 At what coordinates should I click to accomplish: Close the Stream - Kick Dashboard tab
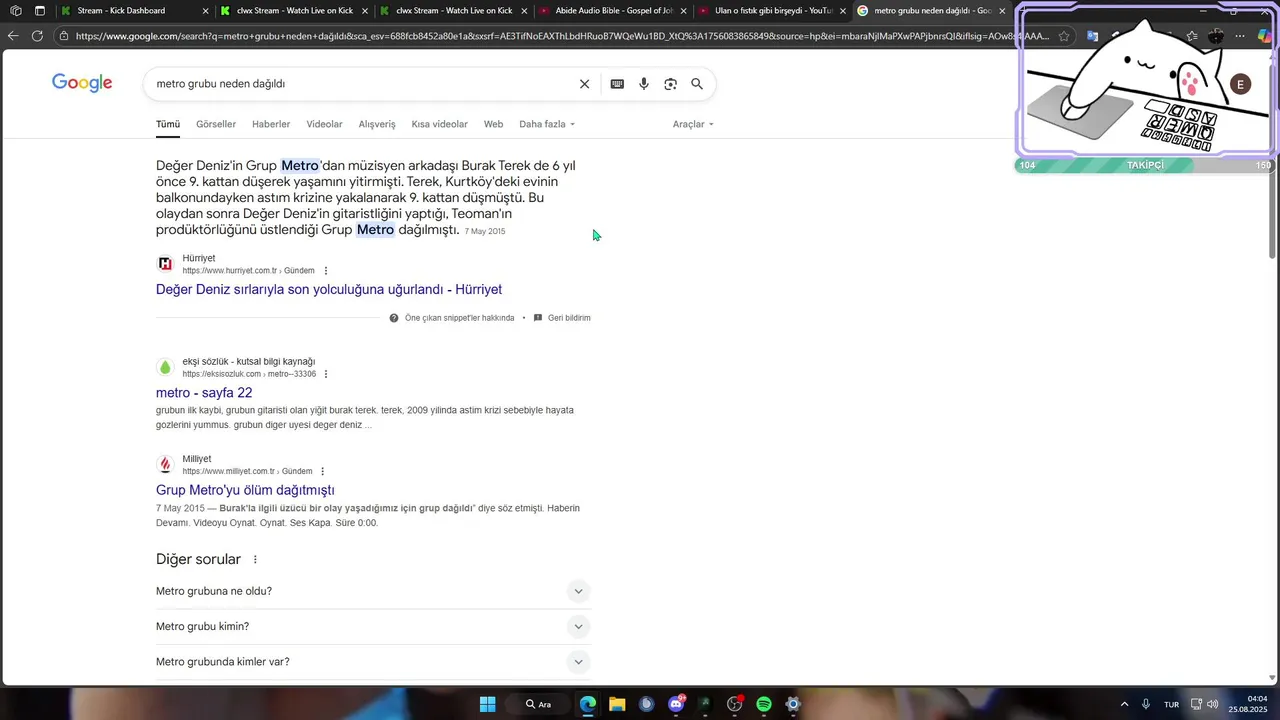coord(206,11)
